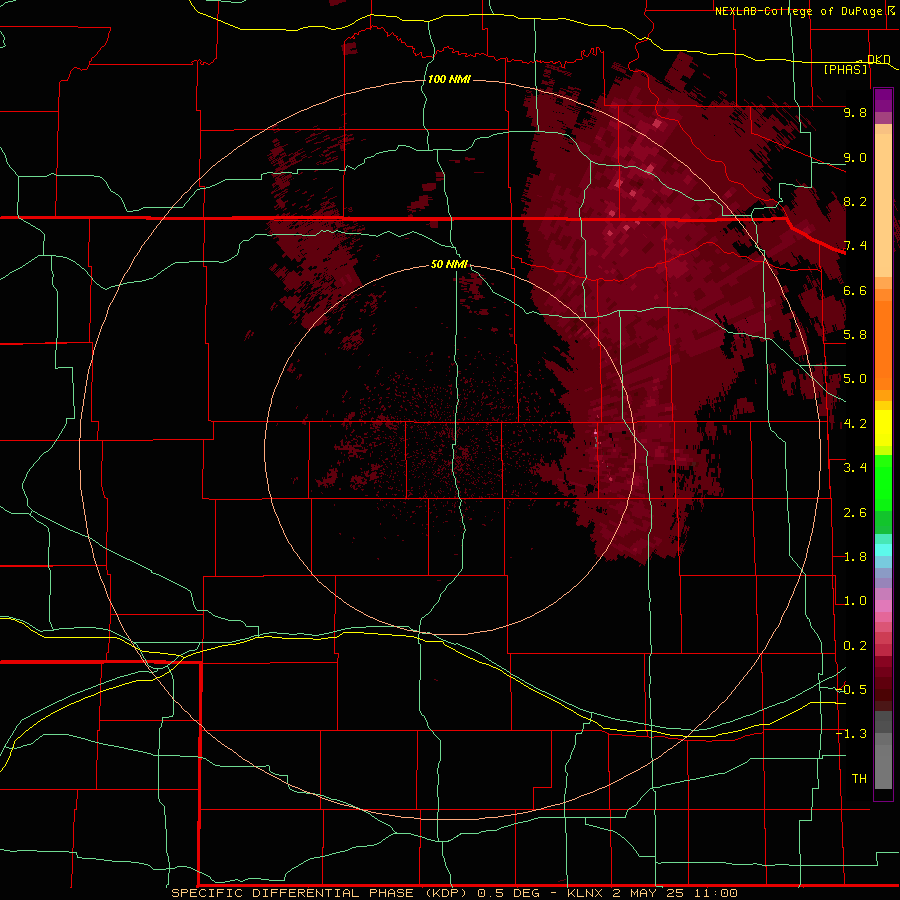Pick the yellow color bar segment
Image resolution: width=900 pixels, height=900 pixels.
[883, 428]
